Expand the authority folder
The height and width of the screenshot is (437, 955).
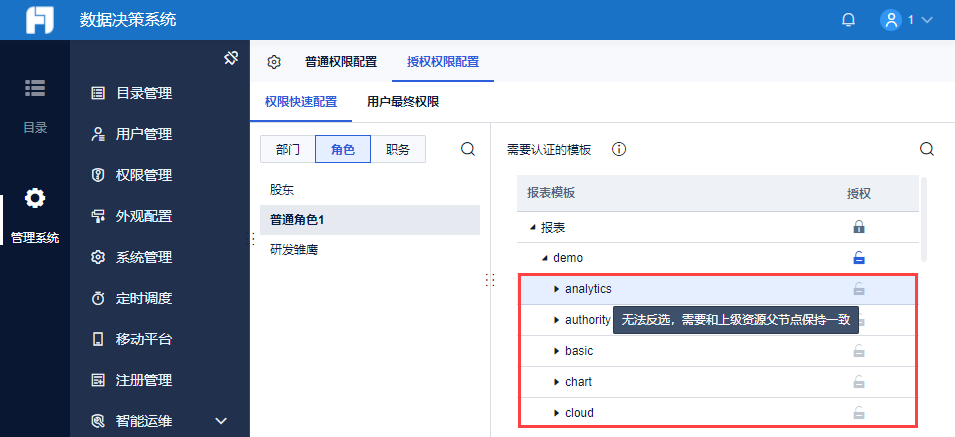556,320
